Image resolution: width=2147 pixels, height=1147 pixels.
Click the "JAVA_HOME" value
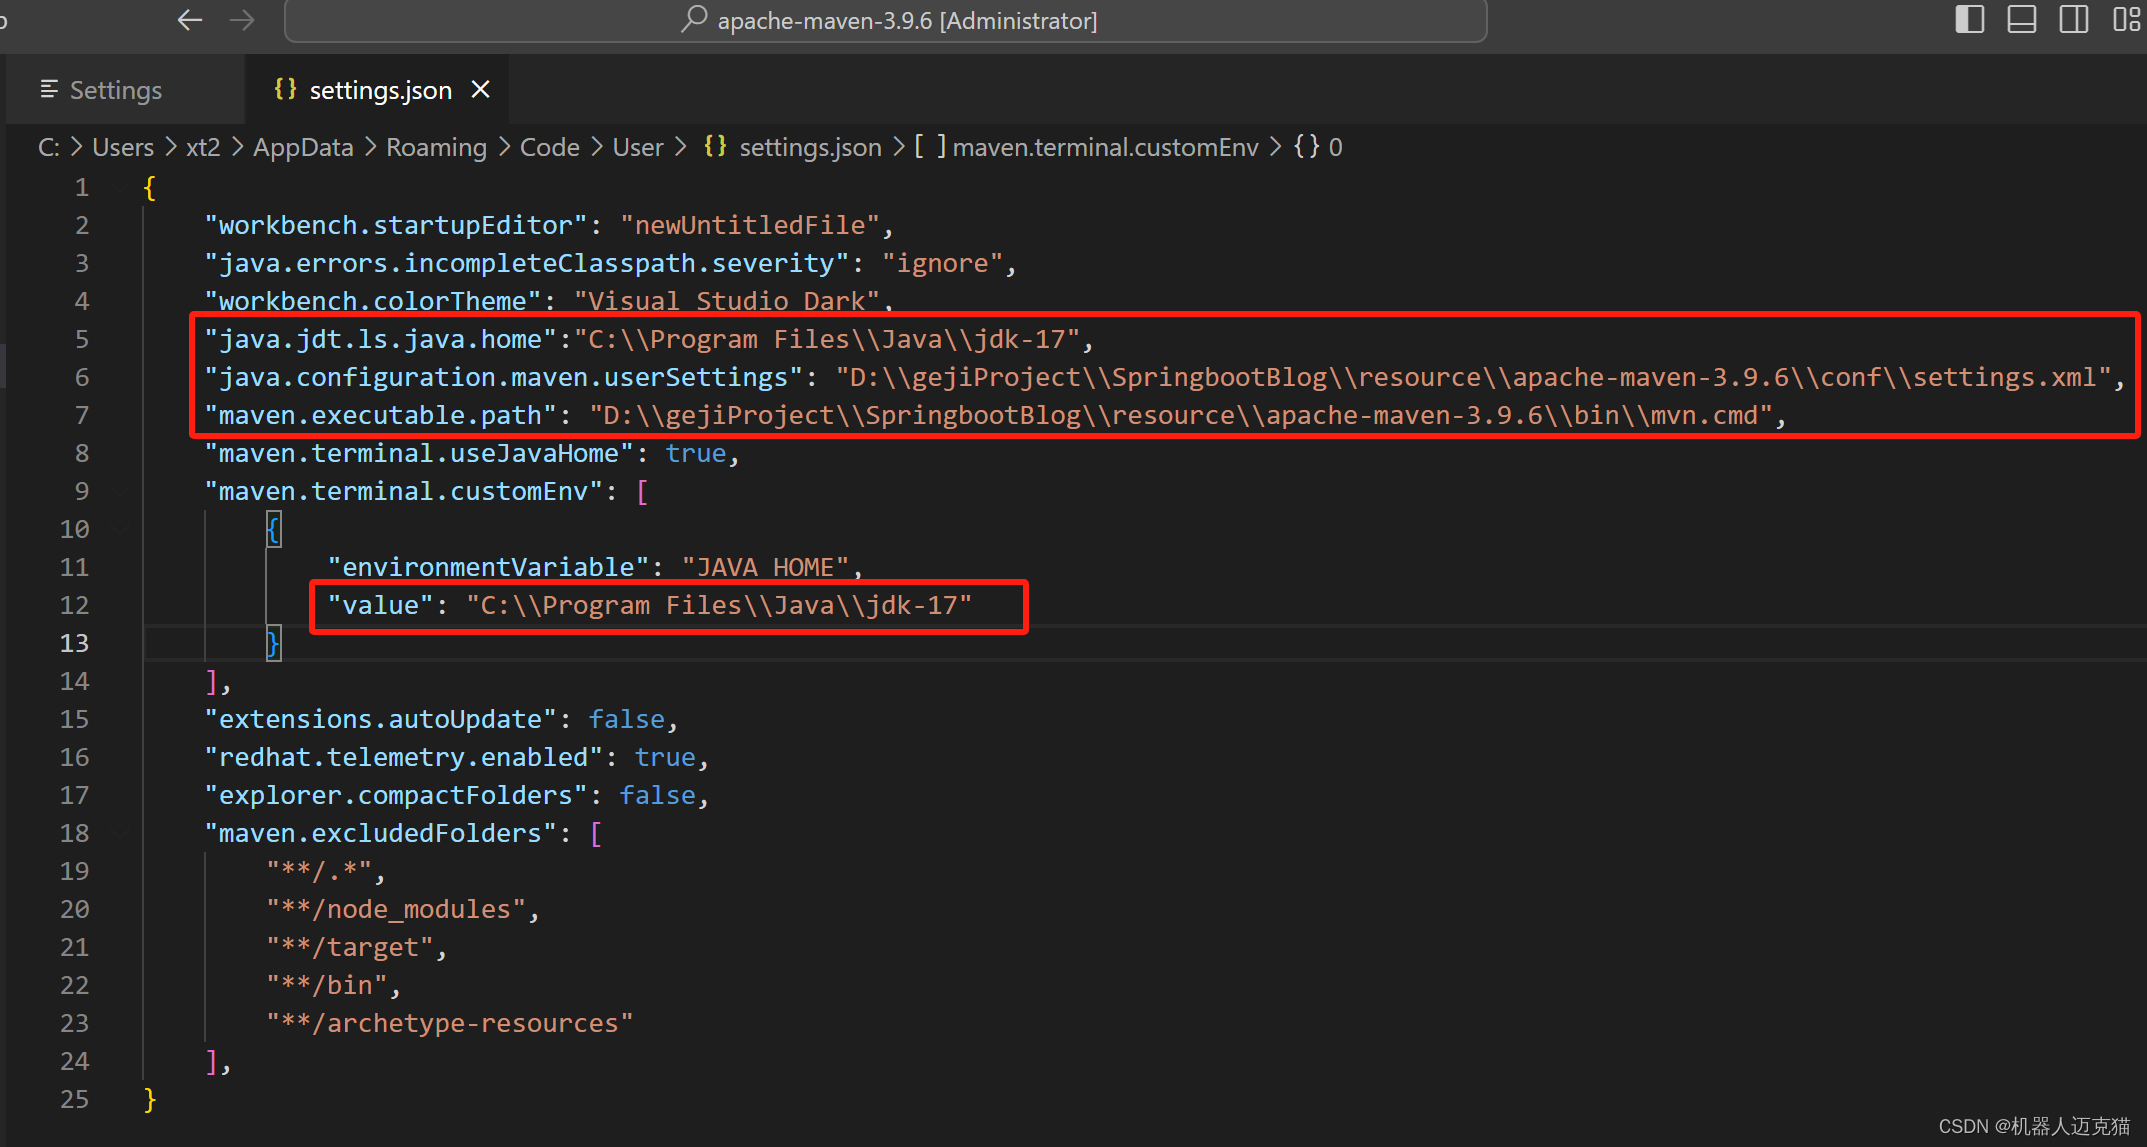(765, 568)
